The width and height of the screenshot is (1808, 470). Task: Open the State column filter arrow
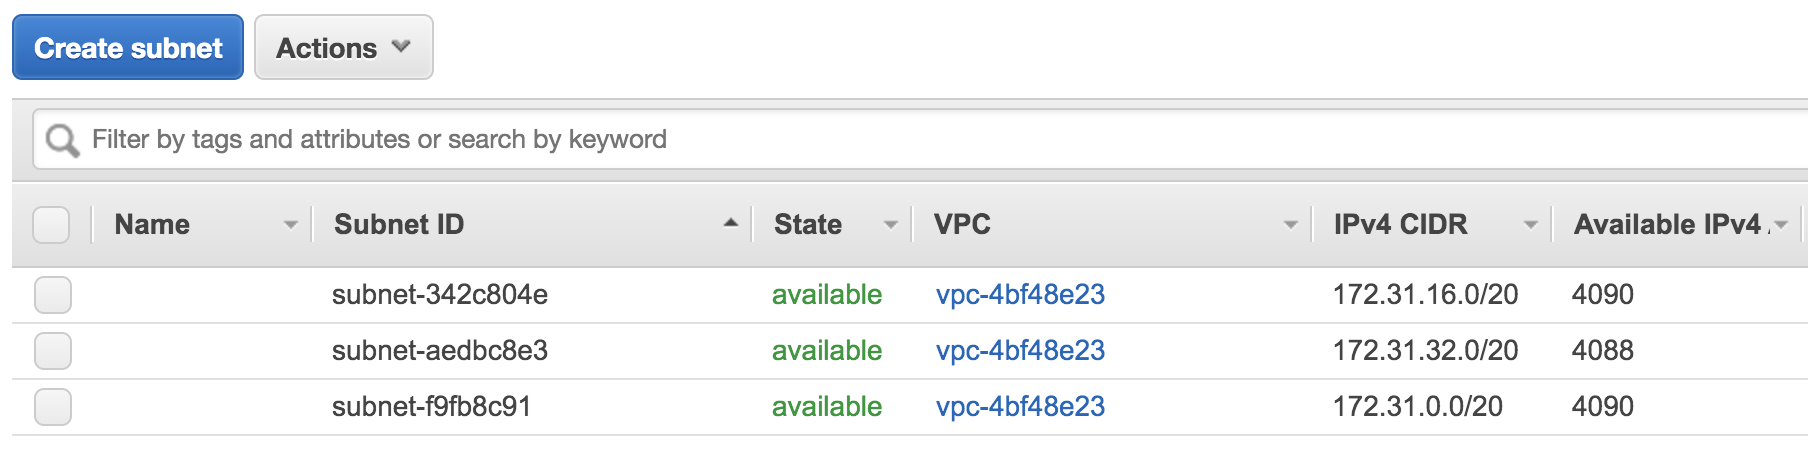tap(890, 225)
